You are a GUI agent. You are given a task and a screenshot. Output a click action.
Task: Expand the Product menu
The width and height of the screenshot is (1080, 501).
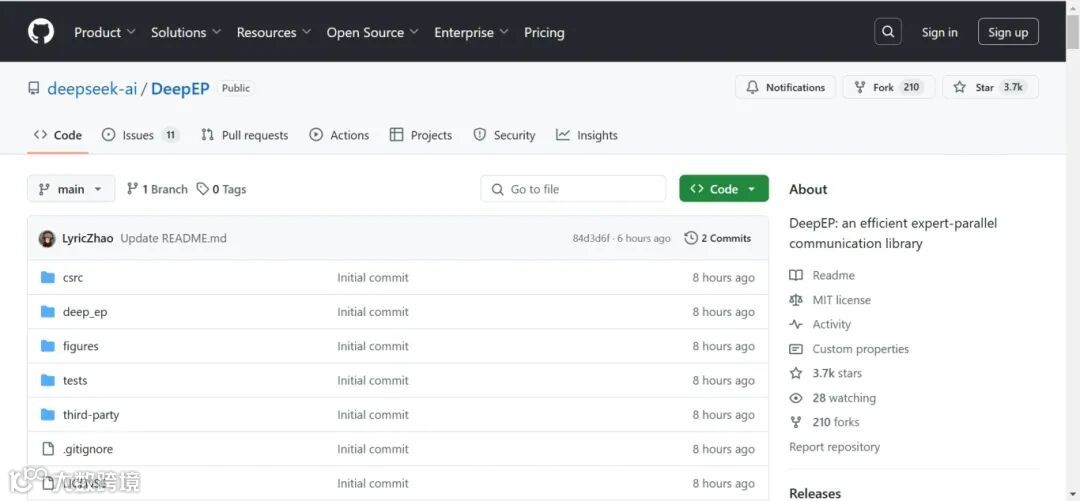point(105,32)
